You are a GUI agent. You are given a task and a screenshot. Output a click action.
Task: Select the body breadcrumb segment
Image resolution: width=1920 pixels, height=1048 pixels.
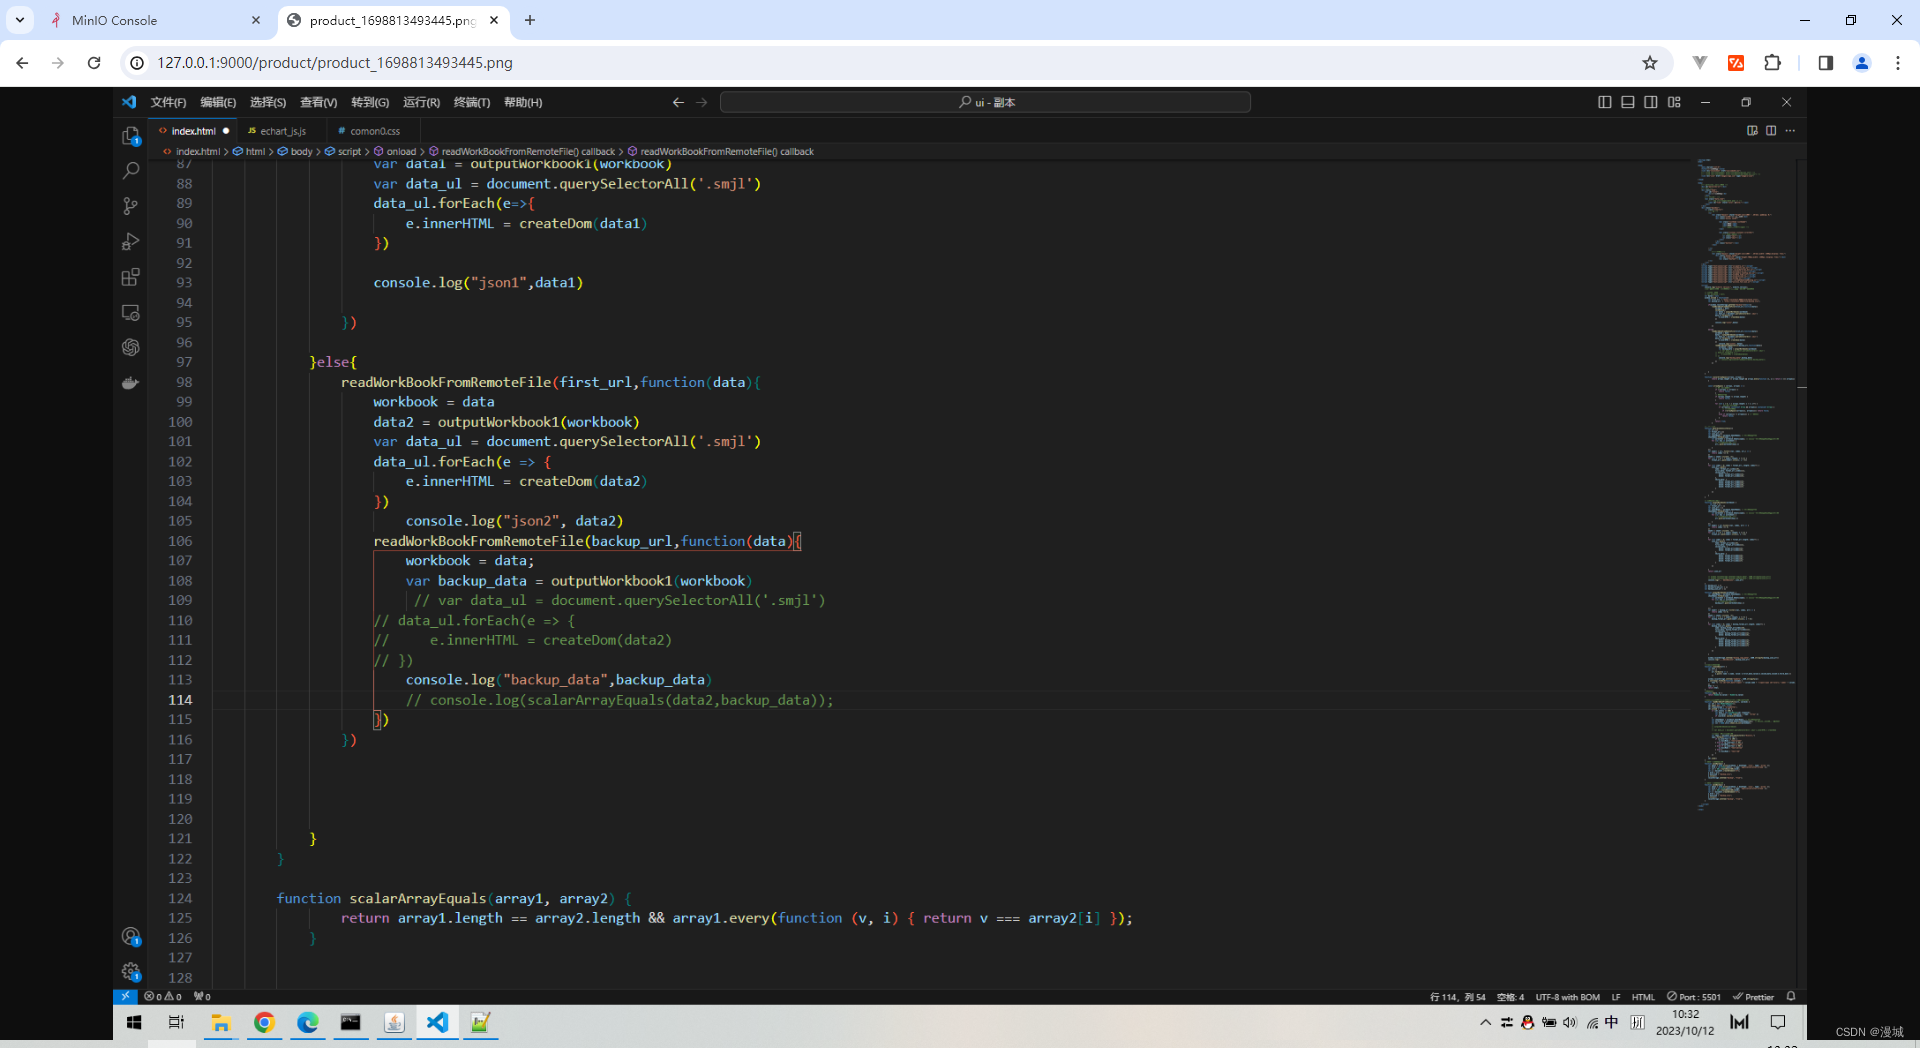pyautogui.click(x=296, y=152)
